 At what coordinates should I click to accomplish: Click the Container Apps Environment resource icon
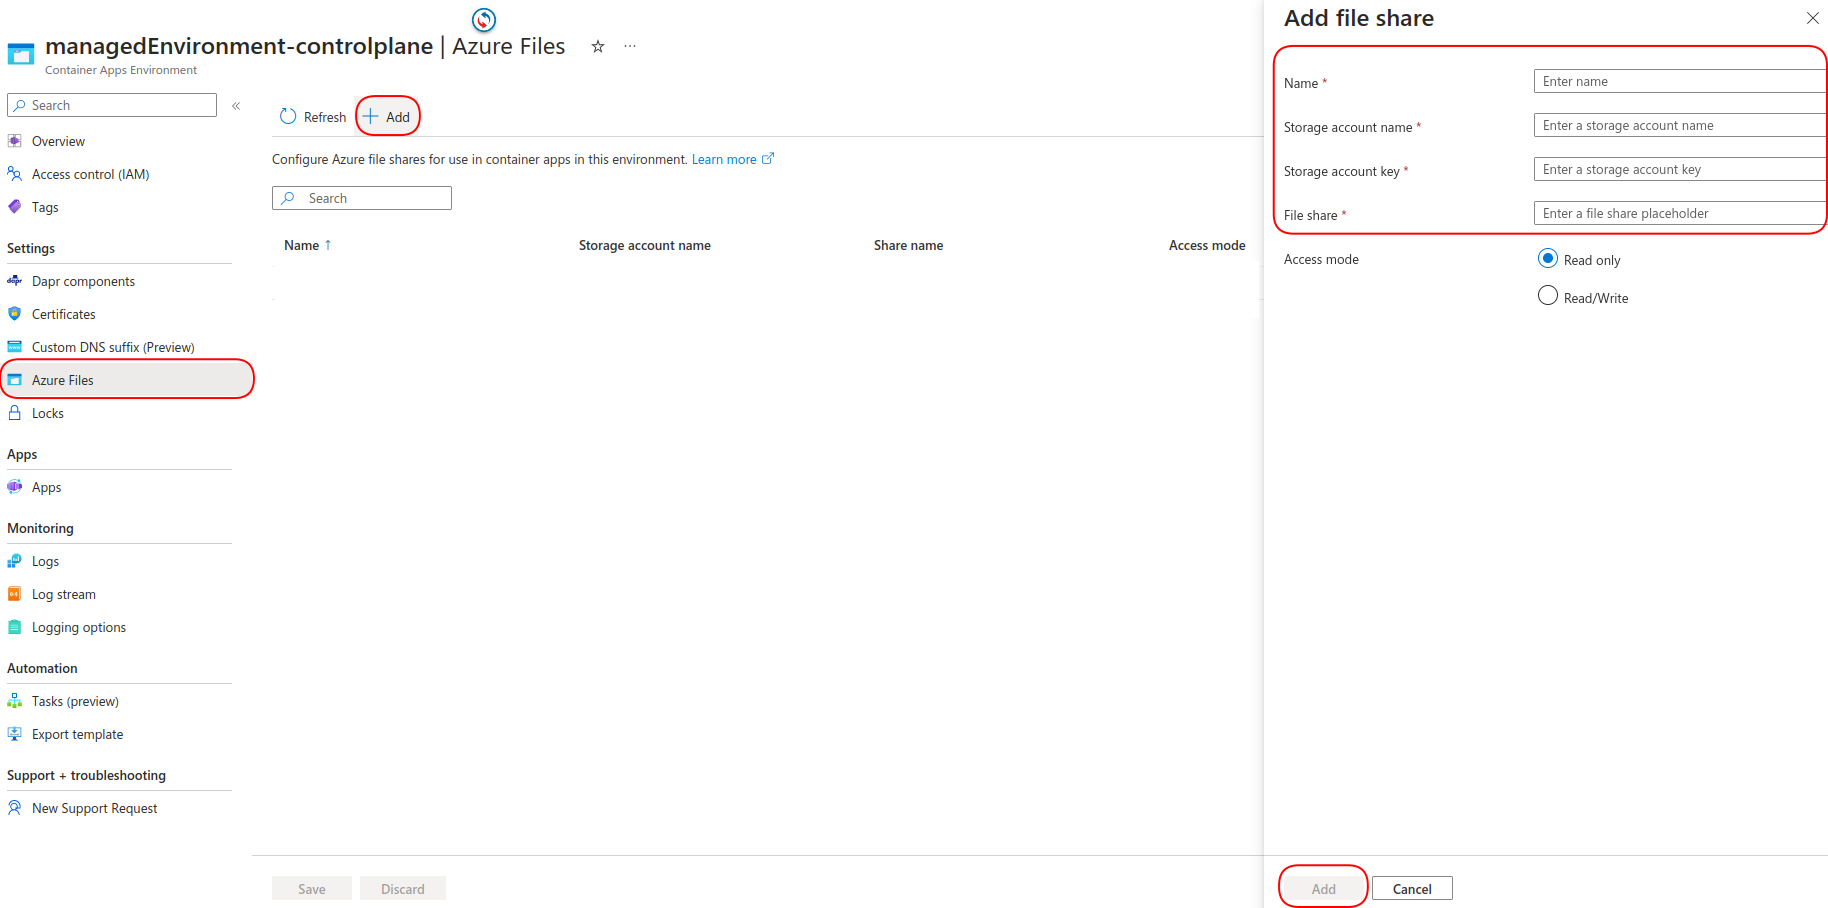click(21, 54)
